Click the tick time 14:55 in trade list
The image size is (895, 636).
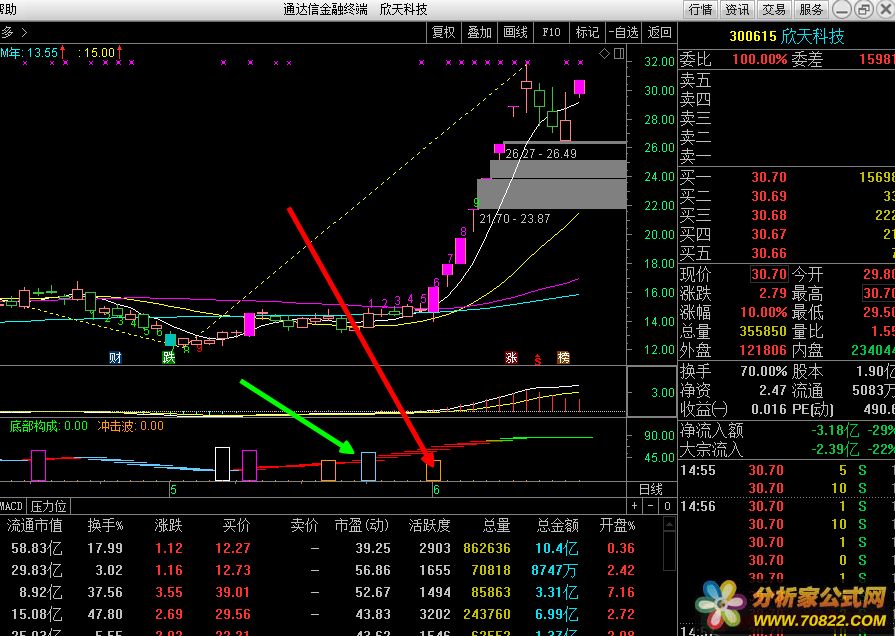click(x=698, y=470)
